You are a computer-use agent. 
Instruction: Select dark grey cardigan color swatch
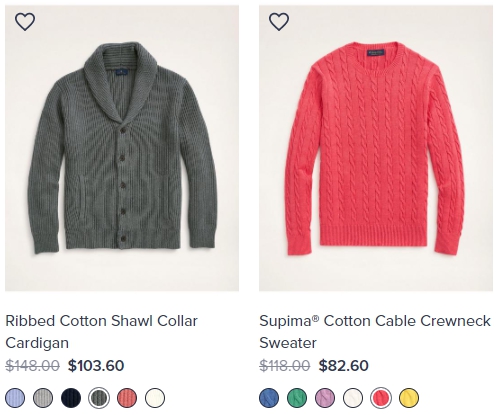pyautogui.click(x=99, y=398)
